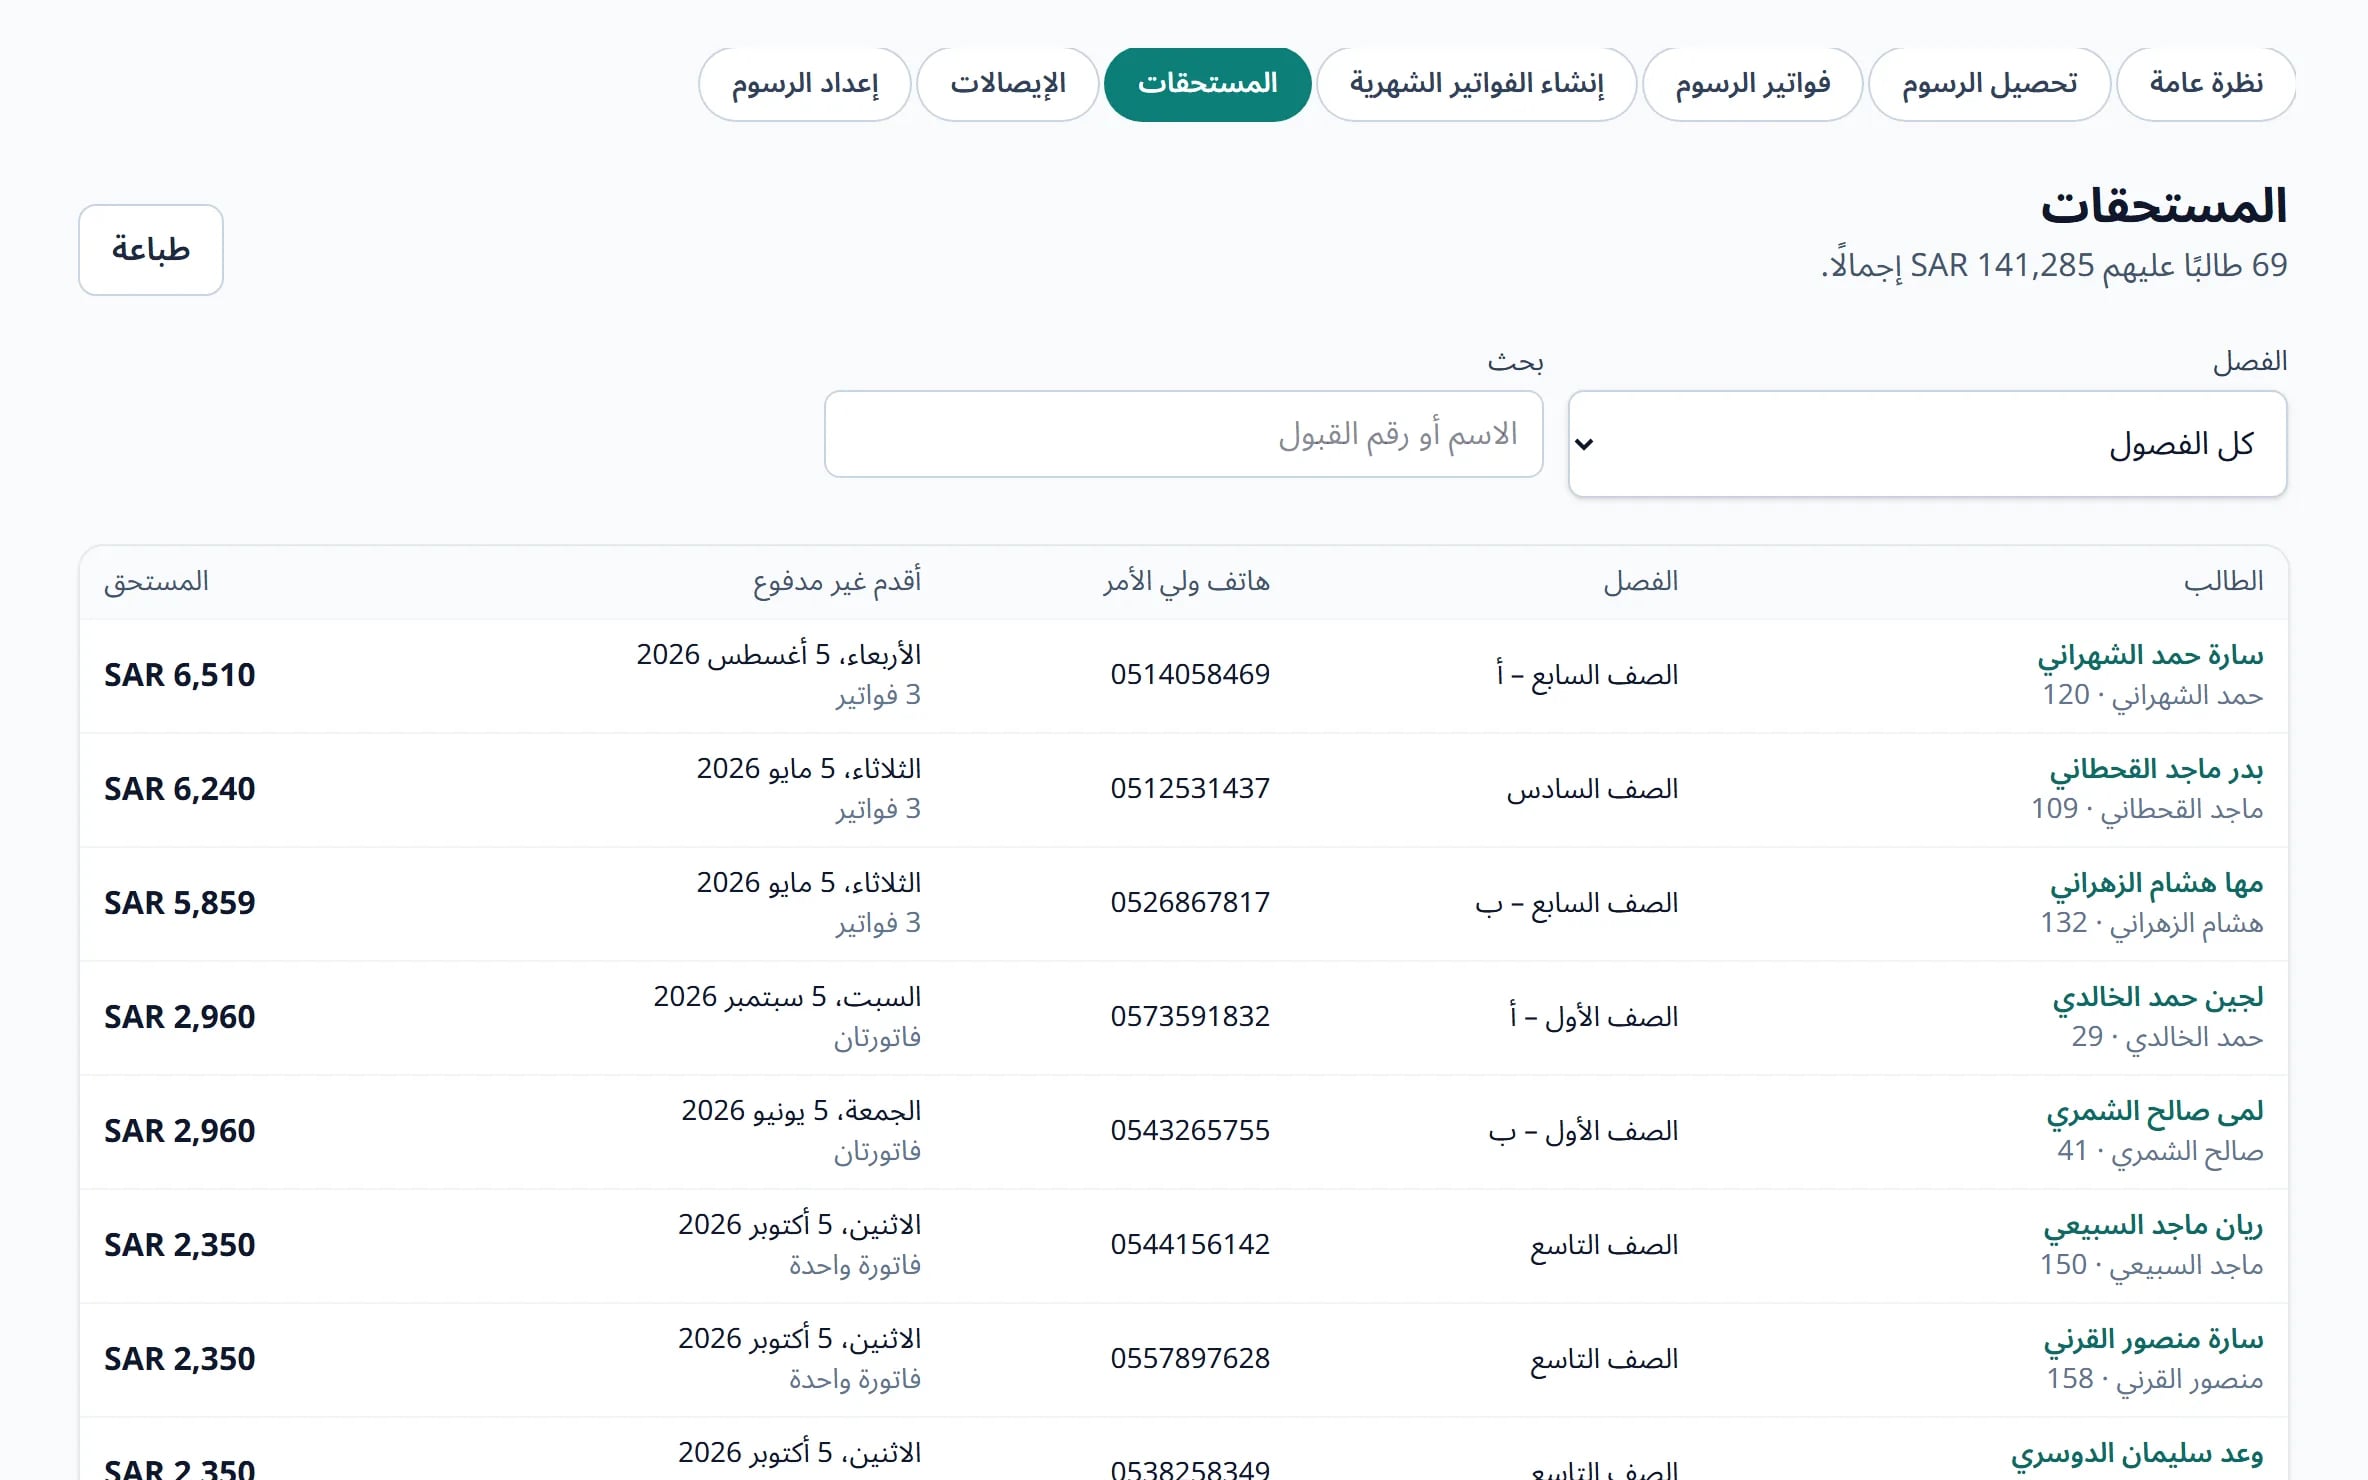Click the SAR 6,510 due amount

180,676
